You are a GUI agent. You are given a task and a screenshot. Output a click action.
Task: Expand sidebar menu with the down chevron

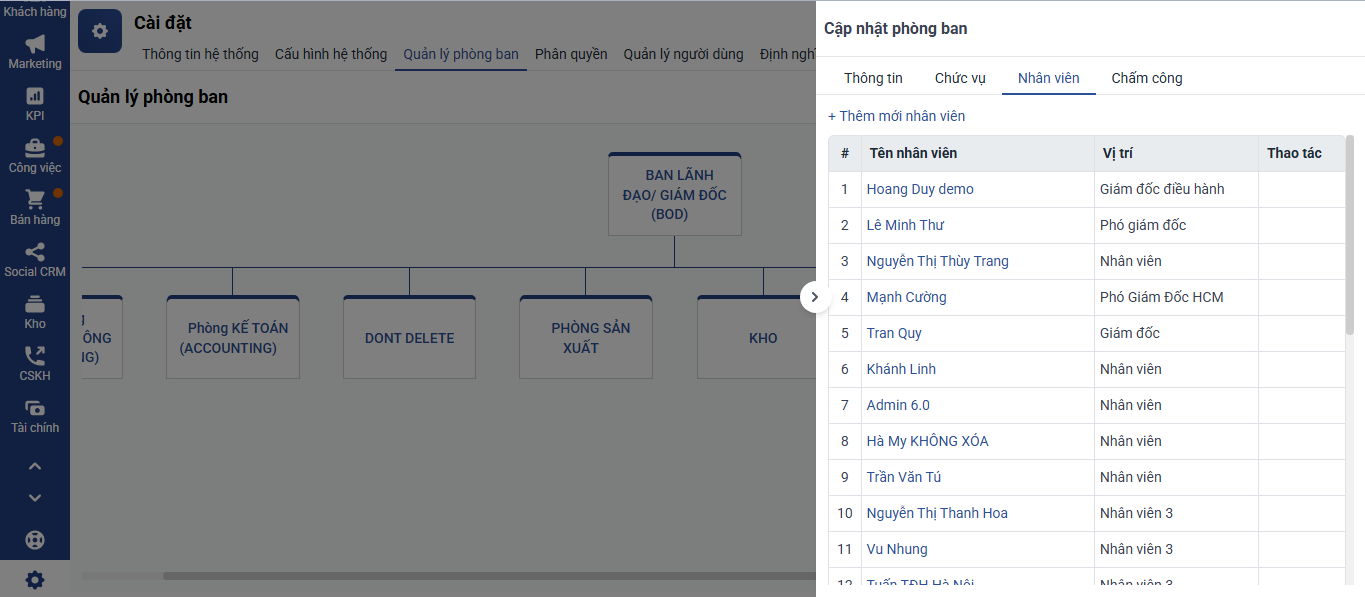click(35, 498)
